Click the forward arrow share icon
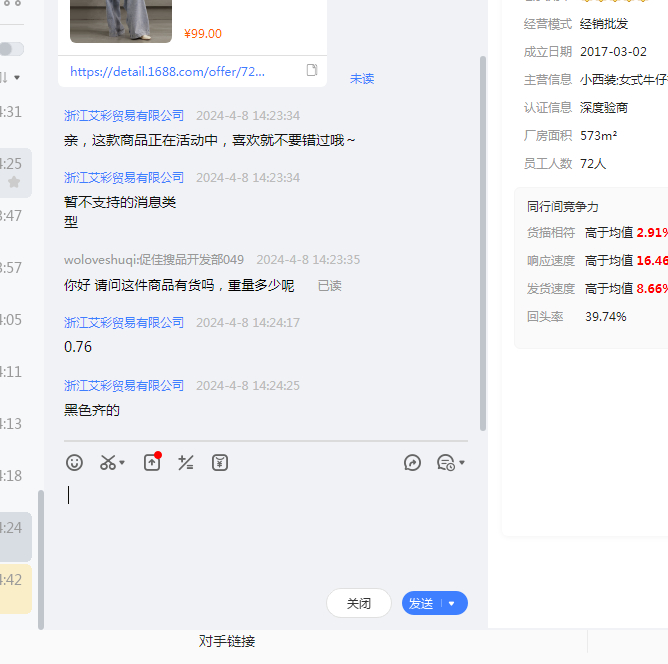The width and height of the screenshot is (668, 664). 412,463
